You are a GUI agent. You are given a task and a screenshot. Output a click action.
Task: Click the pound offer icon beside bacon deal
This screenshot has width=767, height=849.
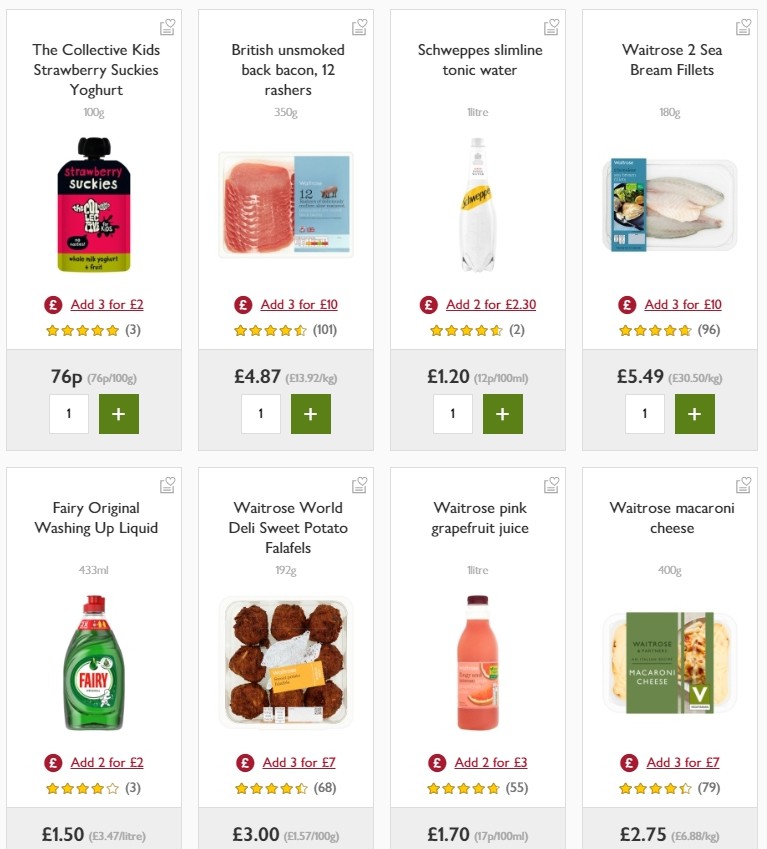pos(241,304)
